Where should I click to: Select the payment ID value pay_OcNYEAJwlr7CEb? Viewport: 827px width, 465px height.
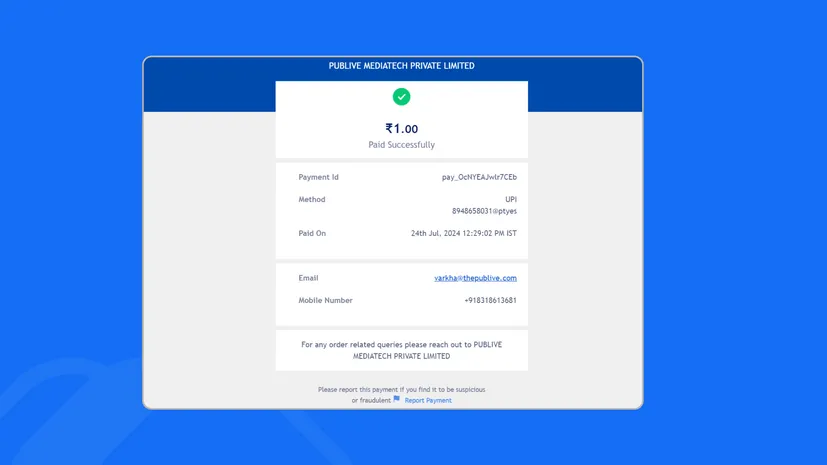click(479, 177)
